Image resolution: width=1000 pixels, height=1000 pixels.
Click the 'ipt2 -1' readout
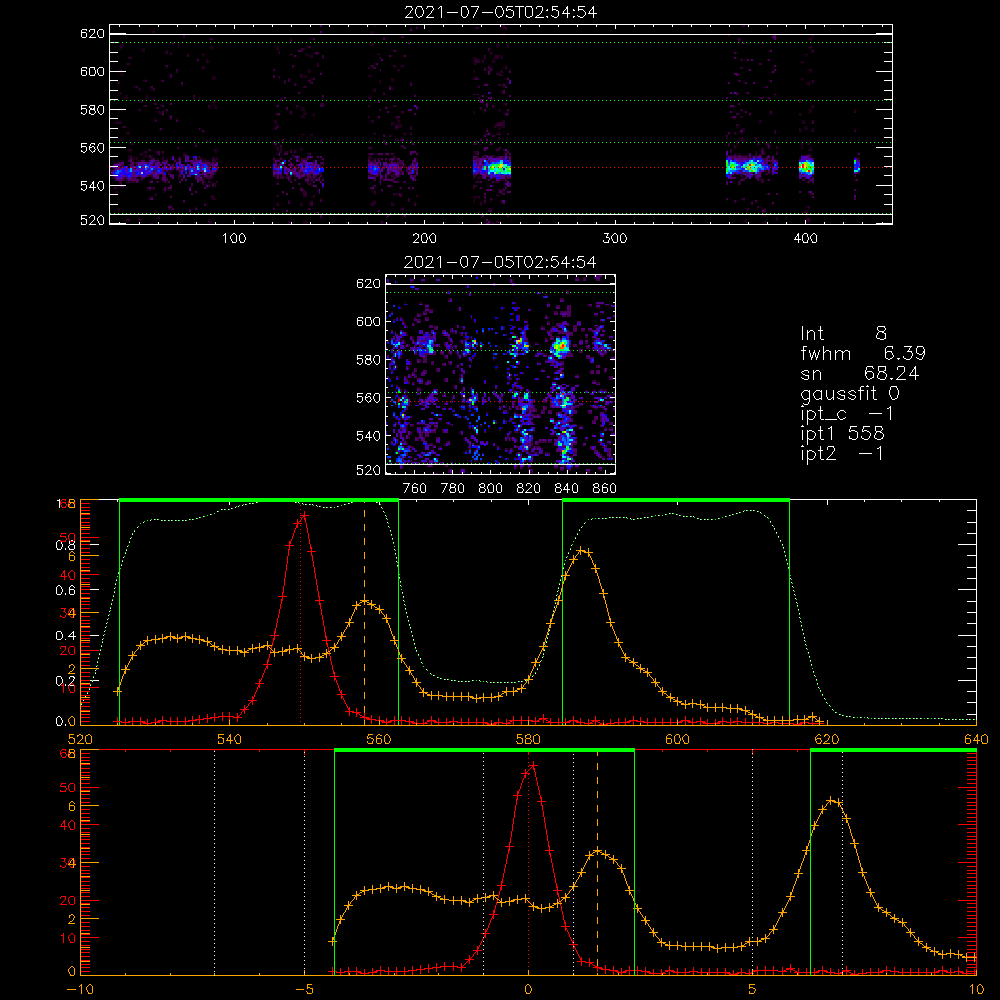pos(842,453)
